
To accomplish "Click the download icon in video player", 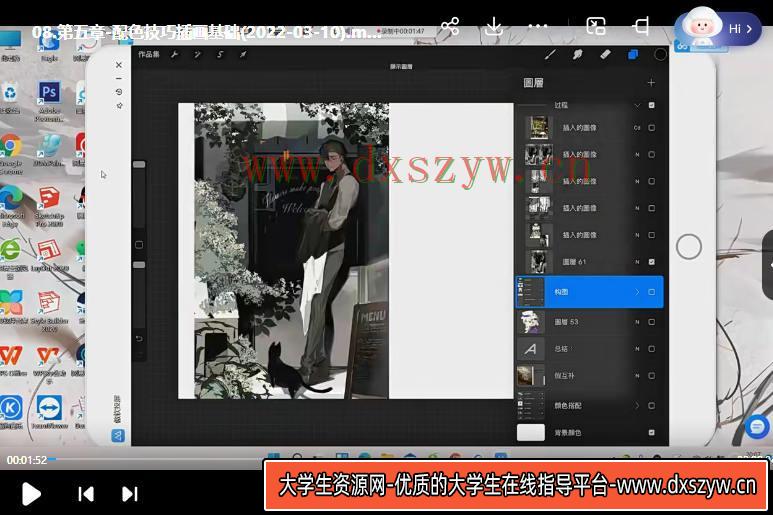I will coord(493,26).
